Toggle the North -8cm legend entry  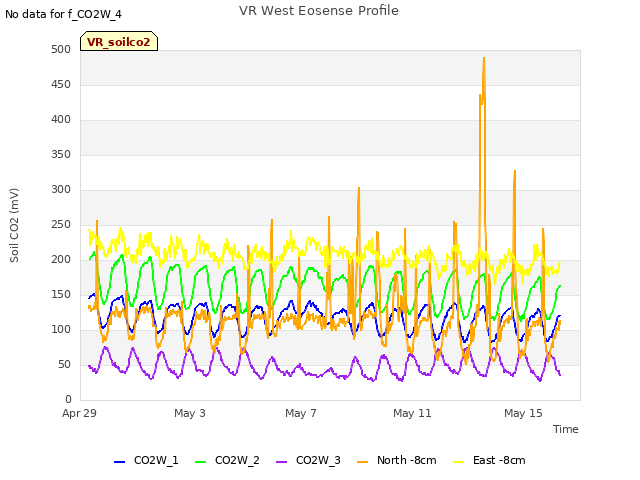pyautogui.click(x=397, y=460)
